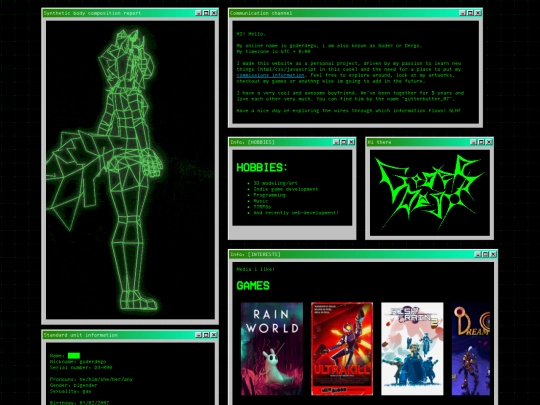
Task: Close the Synthetic body composition report window
Action: [214, 13]
